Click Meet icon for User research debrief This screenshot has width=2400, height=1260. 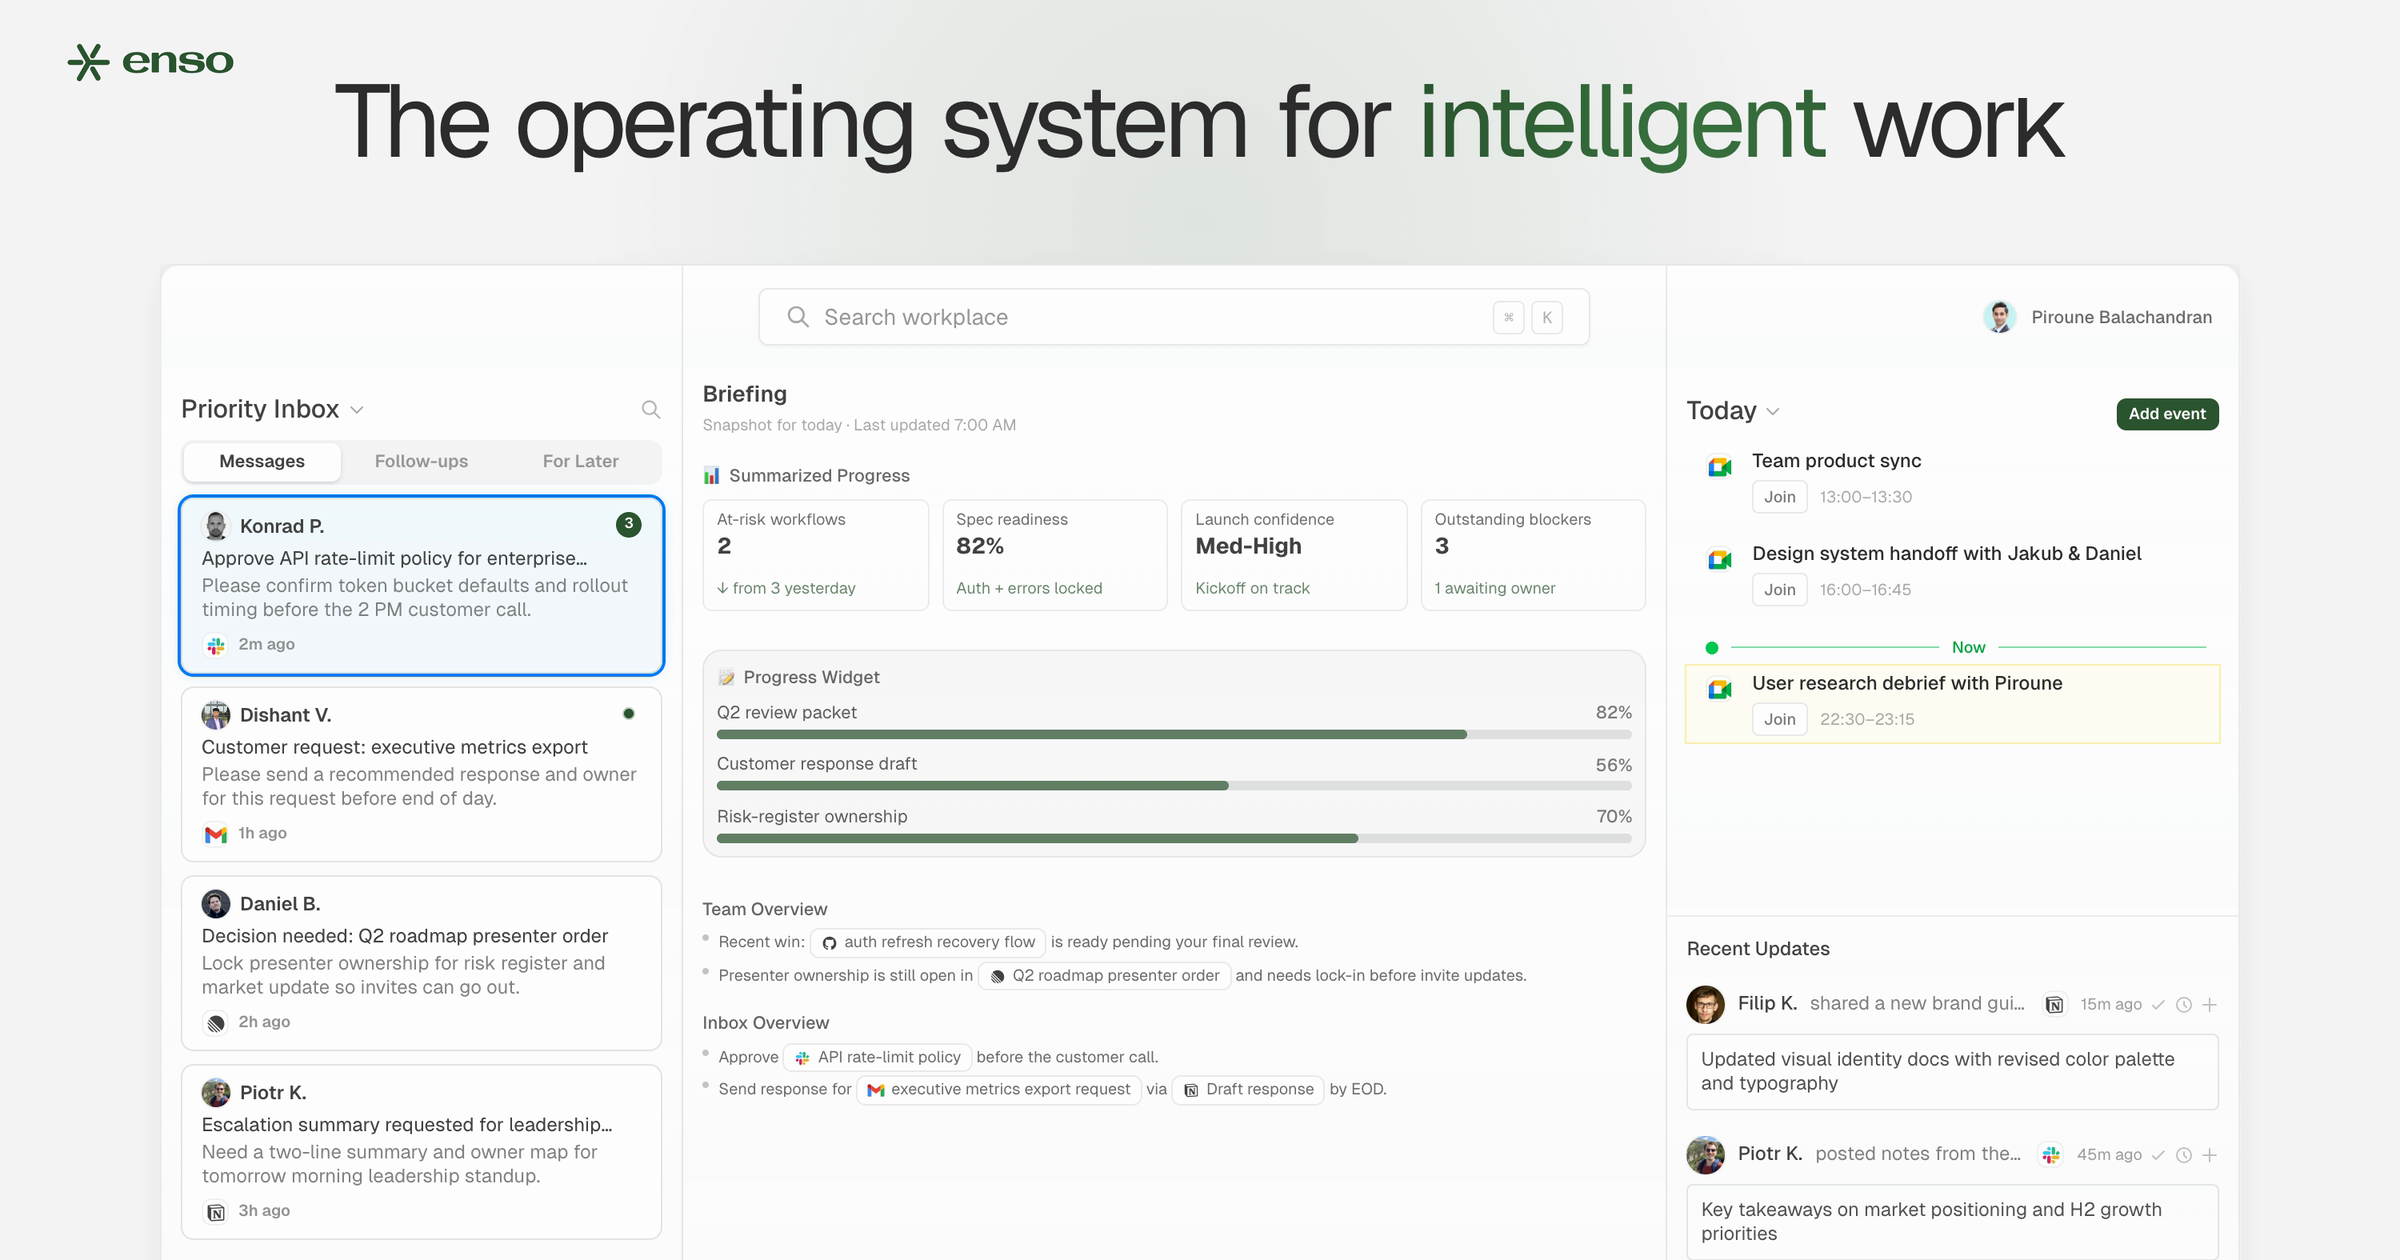click(x=1720, y=689)
